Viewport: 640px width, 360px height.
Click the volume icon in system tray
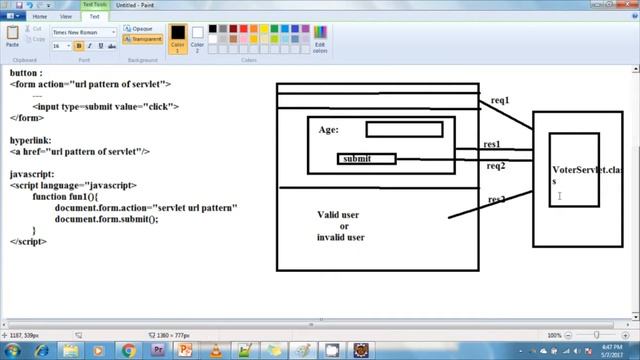click(x=577, y=351)
